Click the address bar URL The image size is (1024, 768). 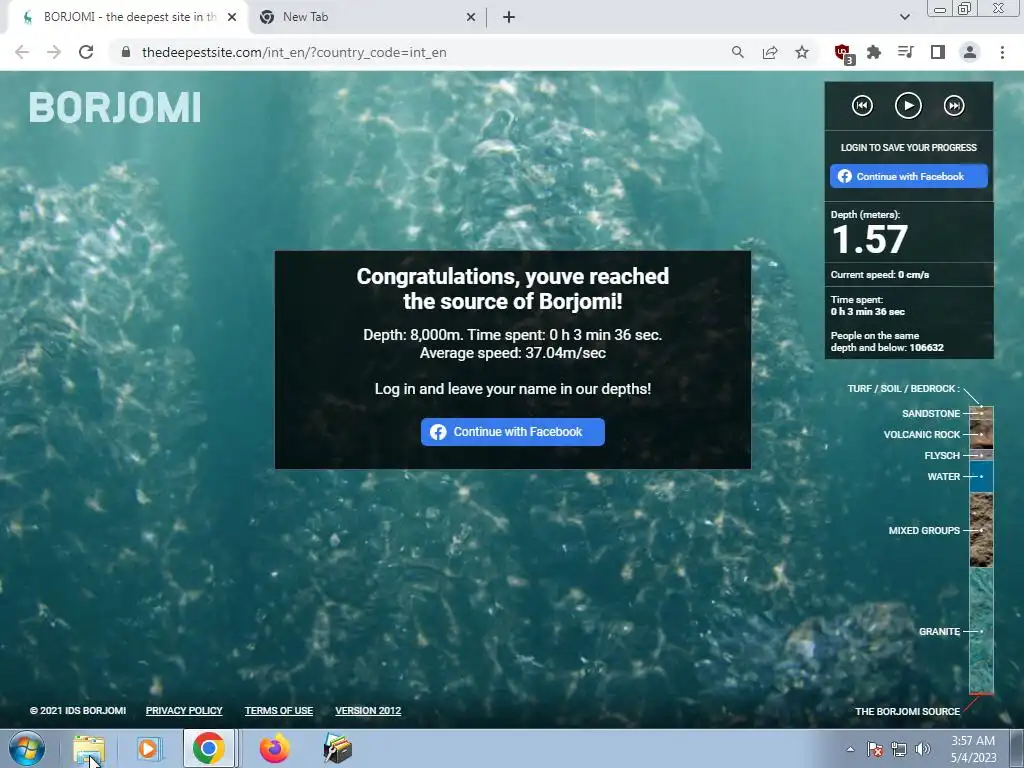[294, 52]
